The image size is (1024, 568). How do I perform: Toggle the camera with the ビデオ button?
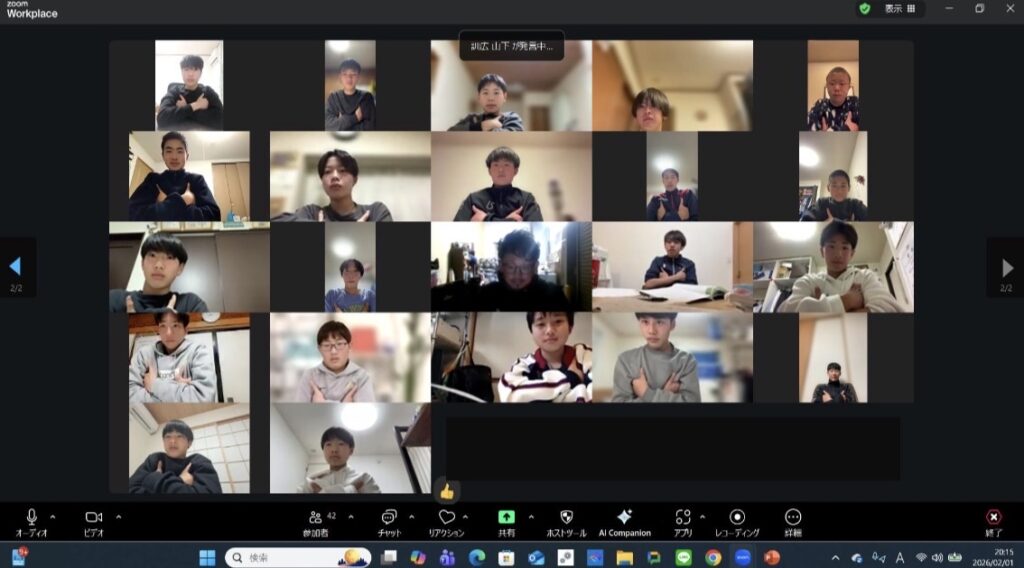tap(93, 518)
